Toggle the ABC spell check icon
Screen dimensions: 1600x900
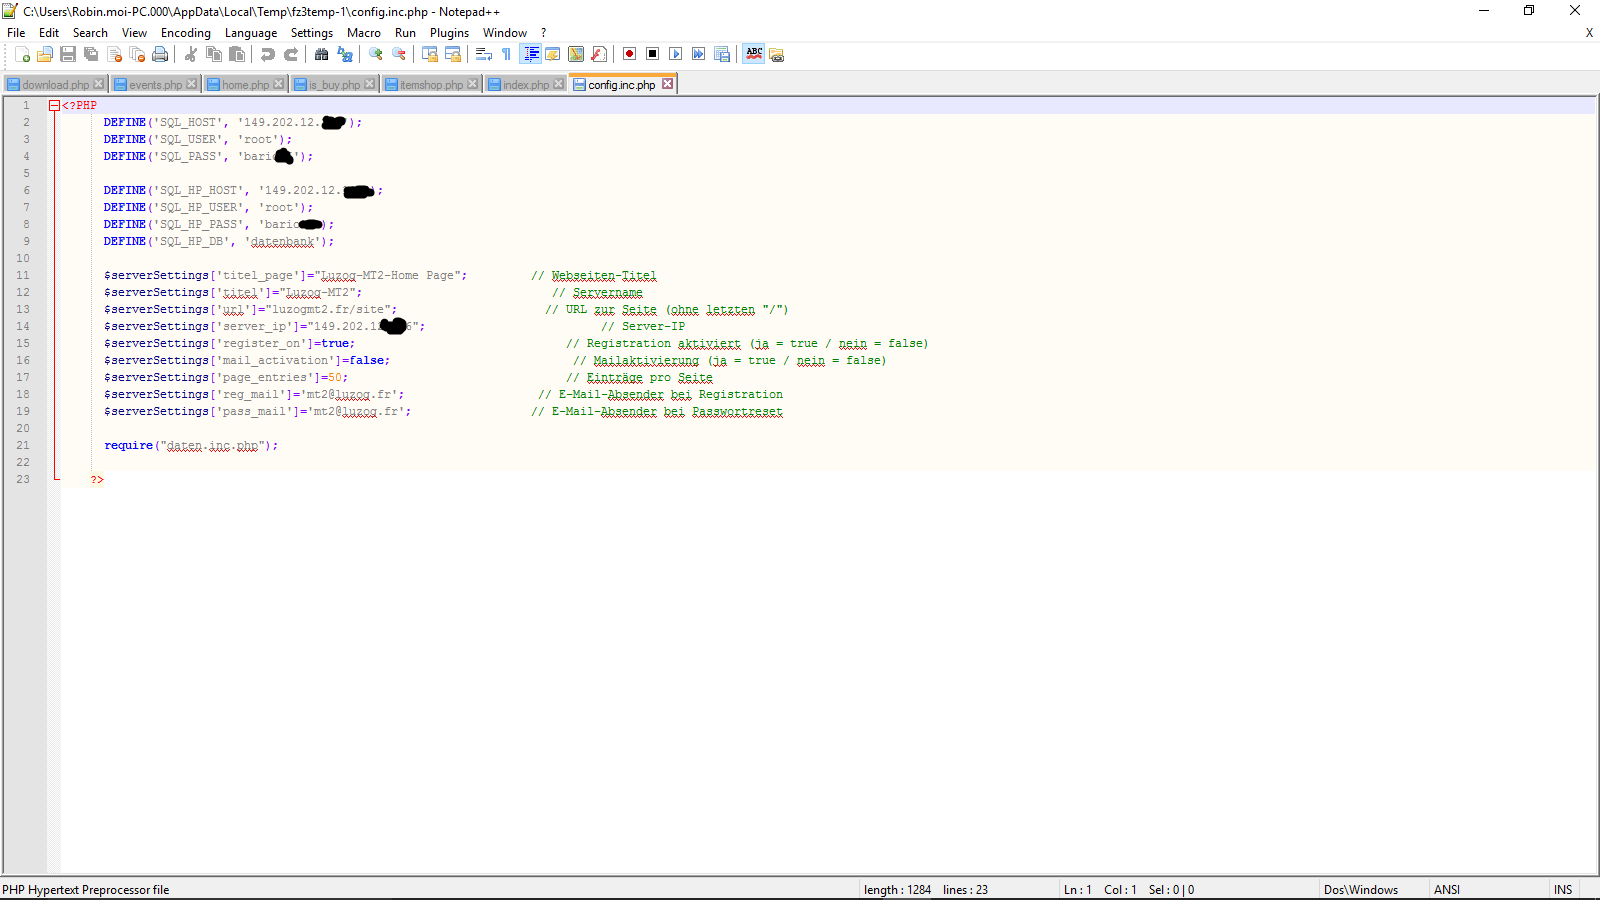point(754,54)
